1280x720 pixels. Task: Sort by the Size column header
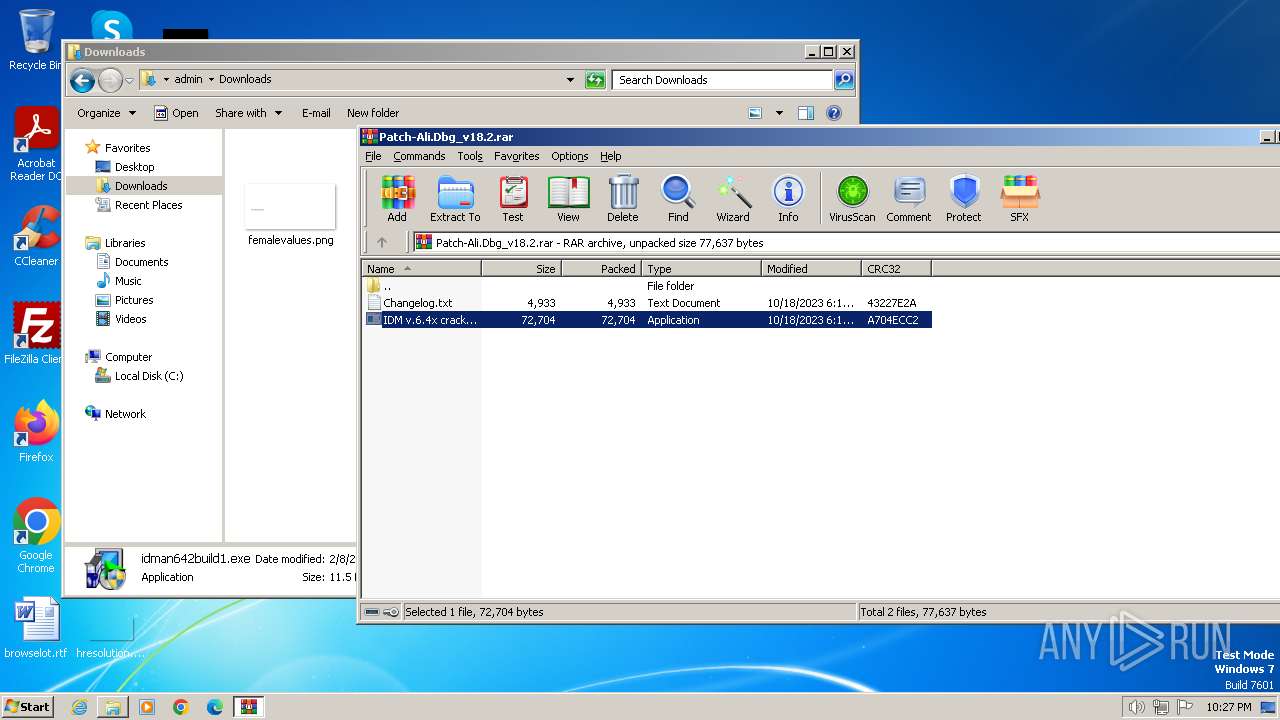[521, 268]
